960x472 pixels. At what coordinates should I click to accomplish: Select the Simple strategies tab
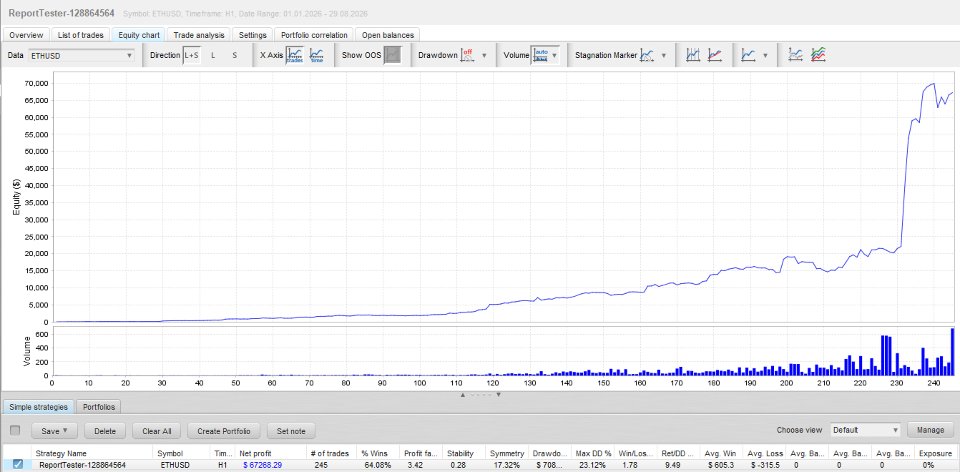coord(39,406)
